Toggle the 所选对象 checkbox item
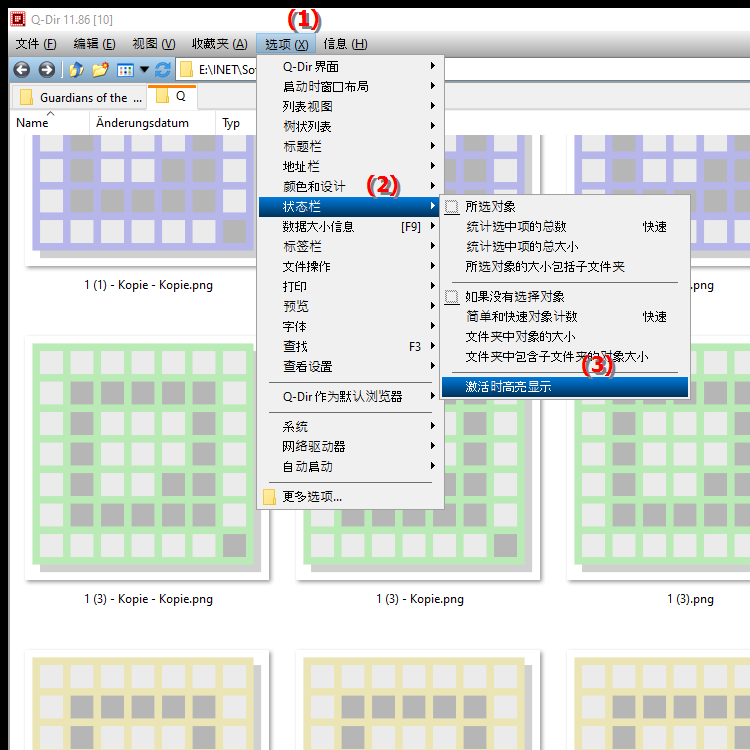The image size is (750, 750). point(565,207)
